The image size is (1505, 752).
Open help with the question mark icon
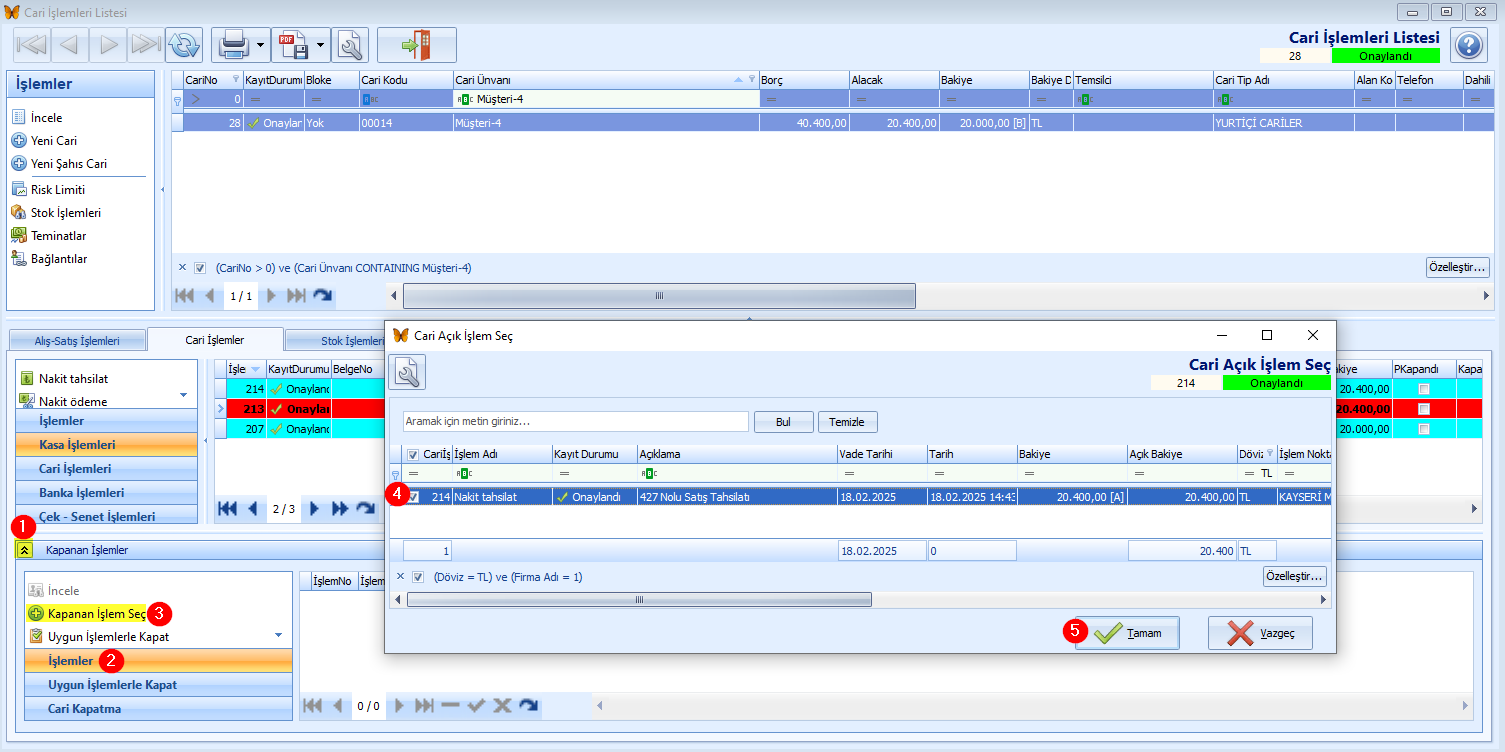coord(1468,45)
